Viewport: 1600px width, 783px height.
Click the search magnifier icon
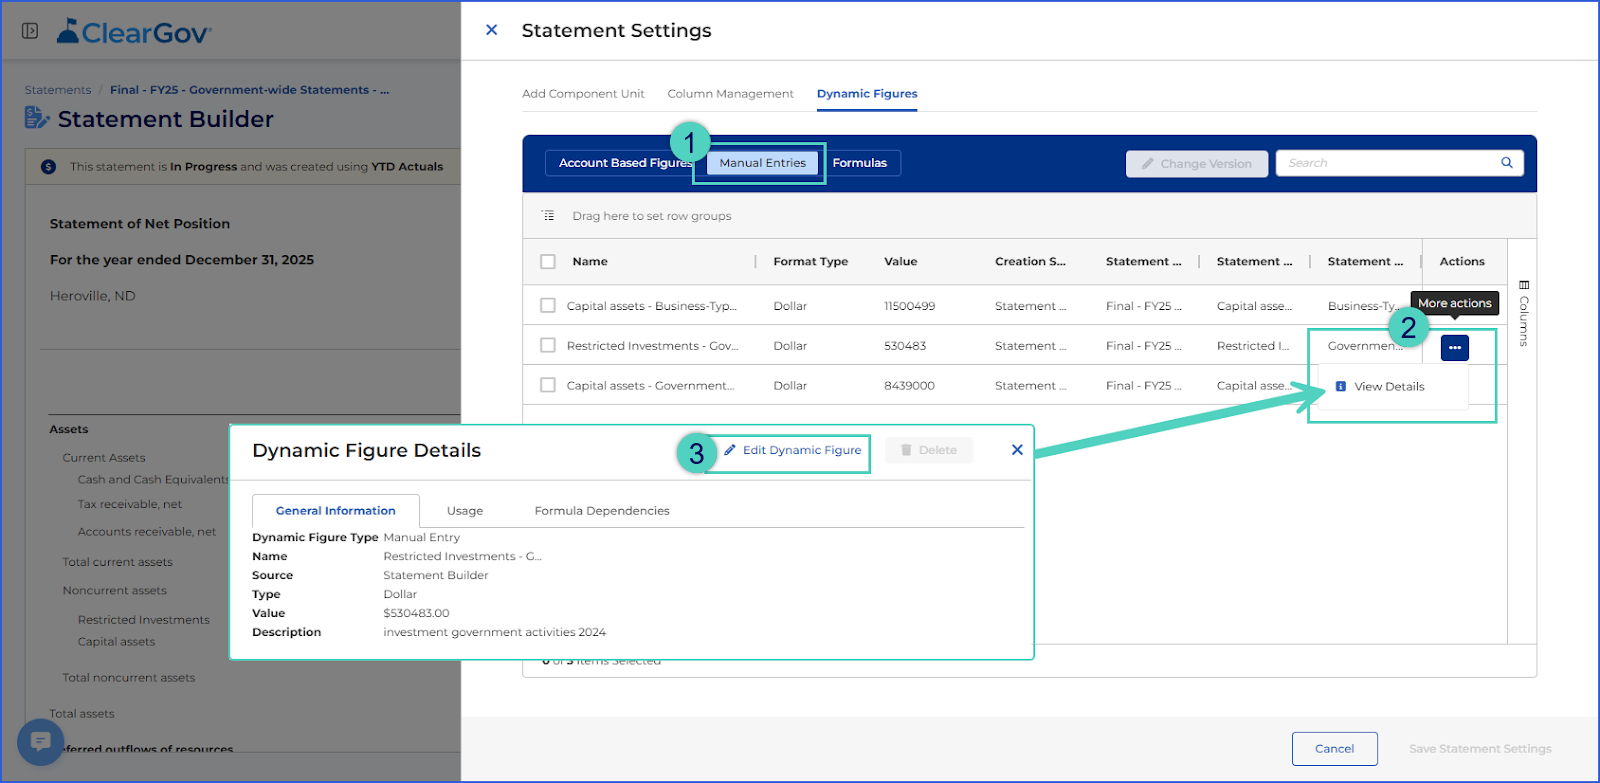click(1506, 163)
